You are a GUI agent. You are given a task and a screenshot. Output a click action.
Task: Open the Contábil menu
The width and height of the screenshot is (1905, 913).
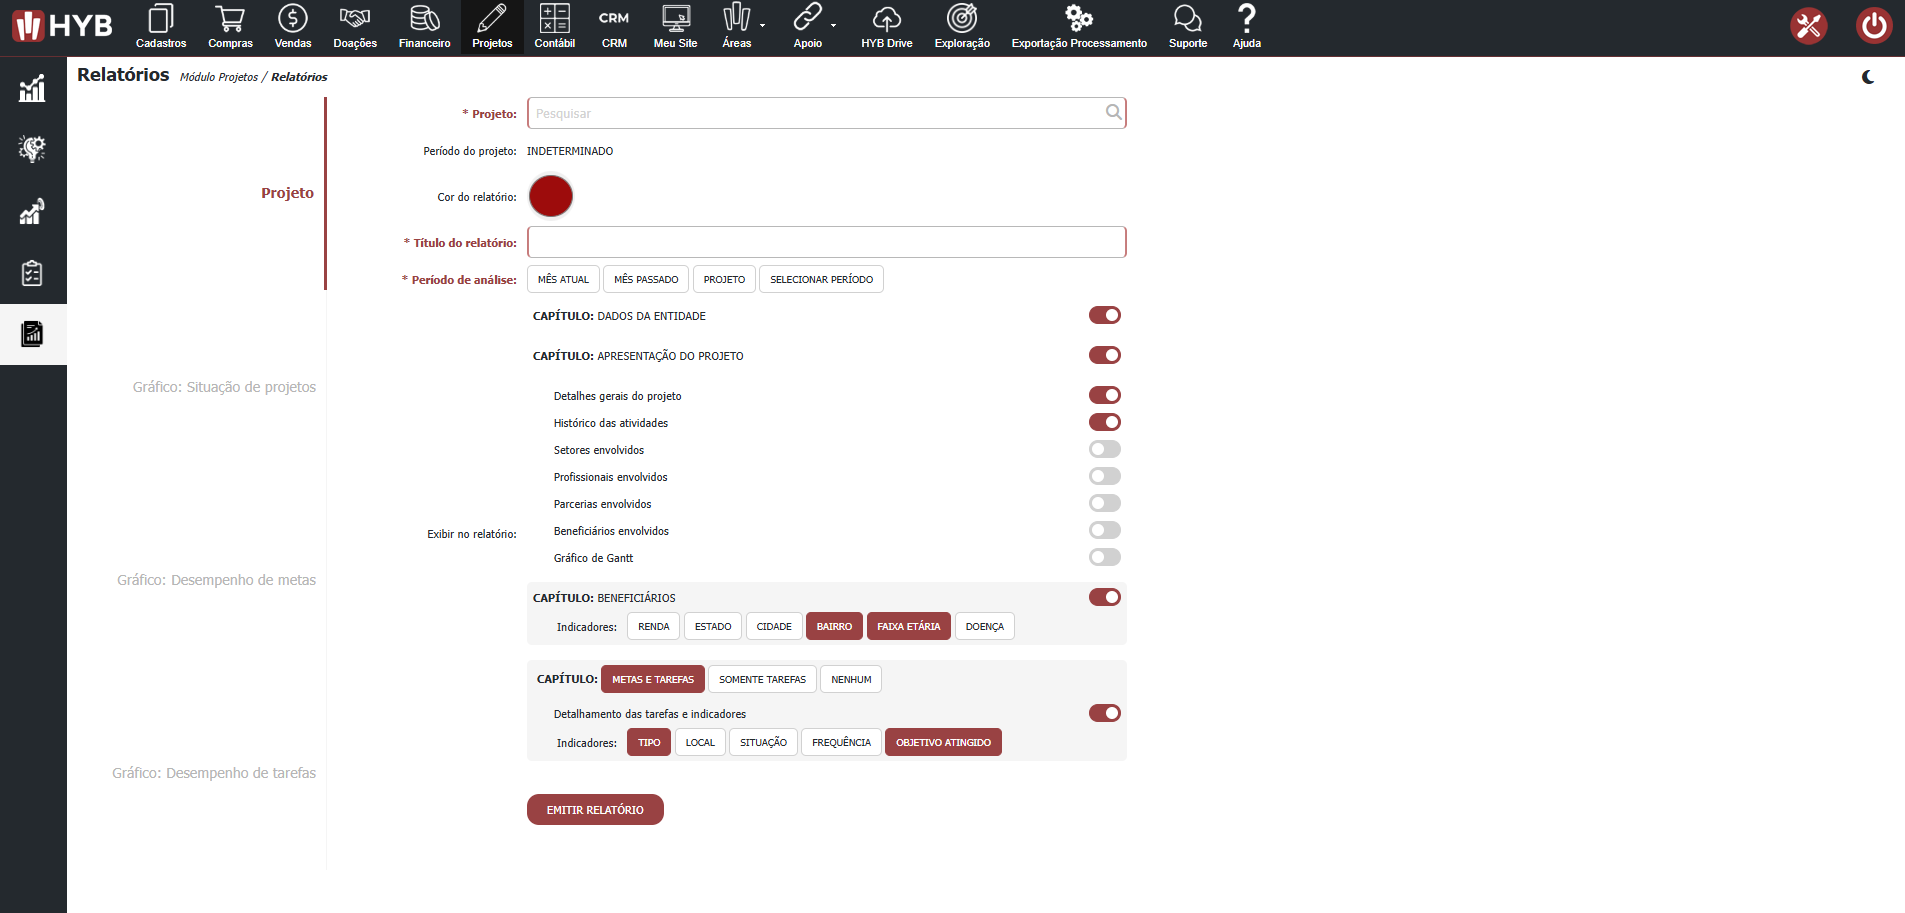(x=554, y=27)
